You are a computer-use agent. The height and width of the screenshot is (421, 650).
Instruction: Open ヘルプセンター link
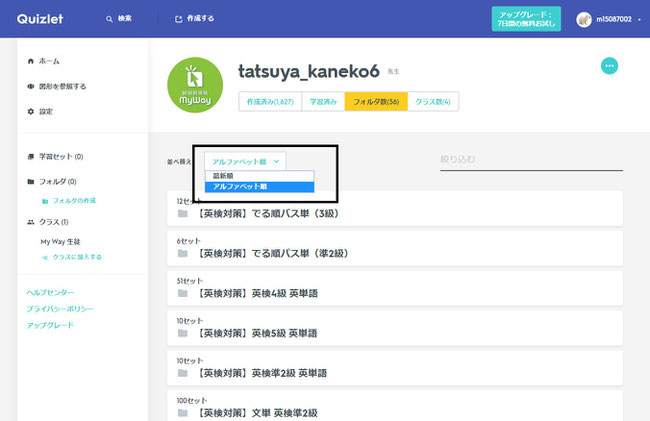(x=50, y=293)
